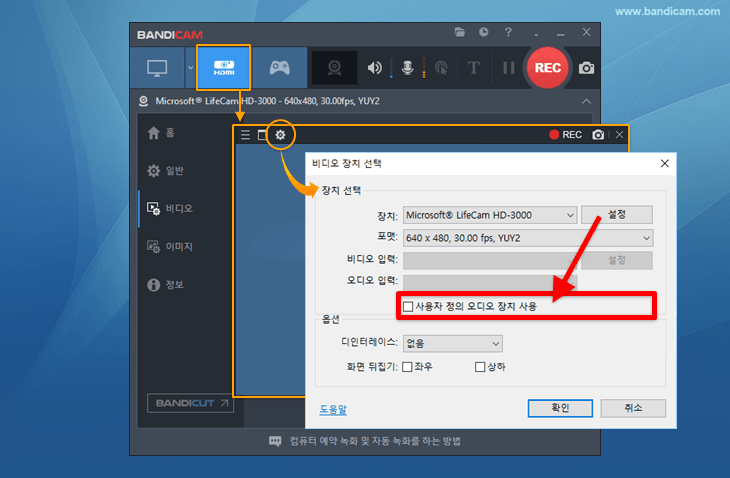Open help question mark icon
This screenshot has width=730, height=478.
508,32
